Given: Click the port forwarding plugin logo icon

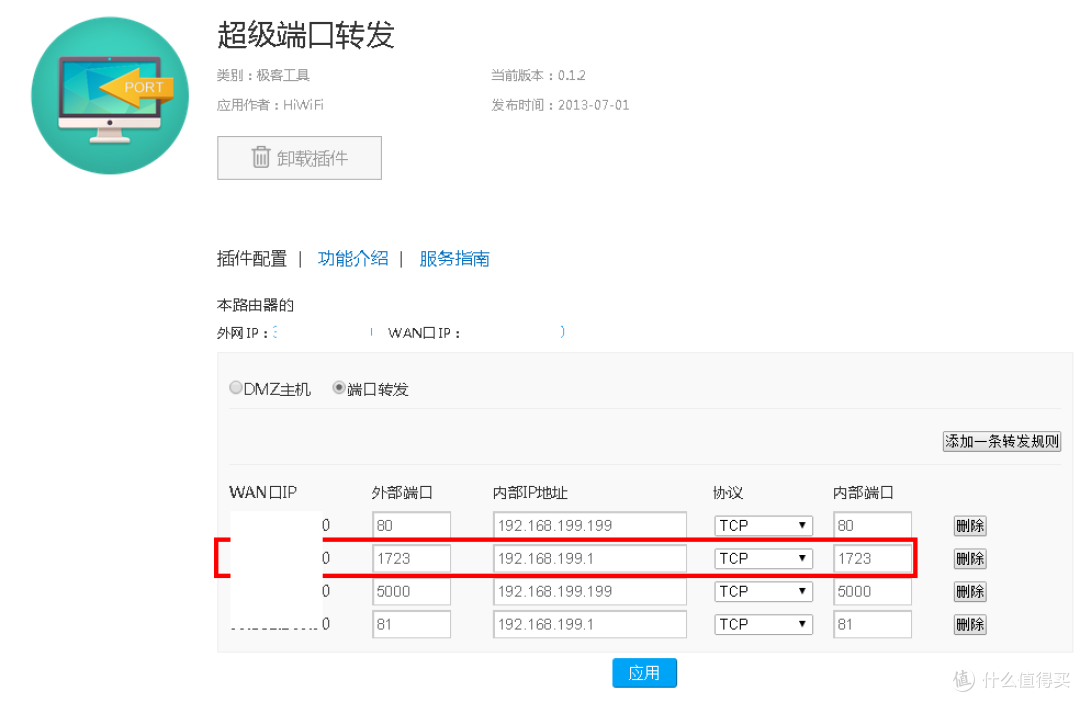Looking at the screenshot, I should 110,96.
